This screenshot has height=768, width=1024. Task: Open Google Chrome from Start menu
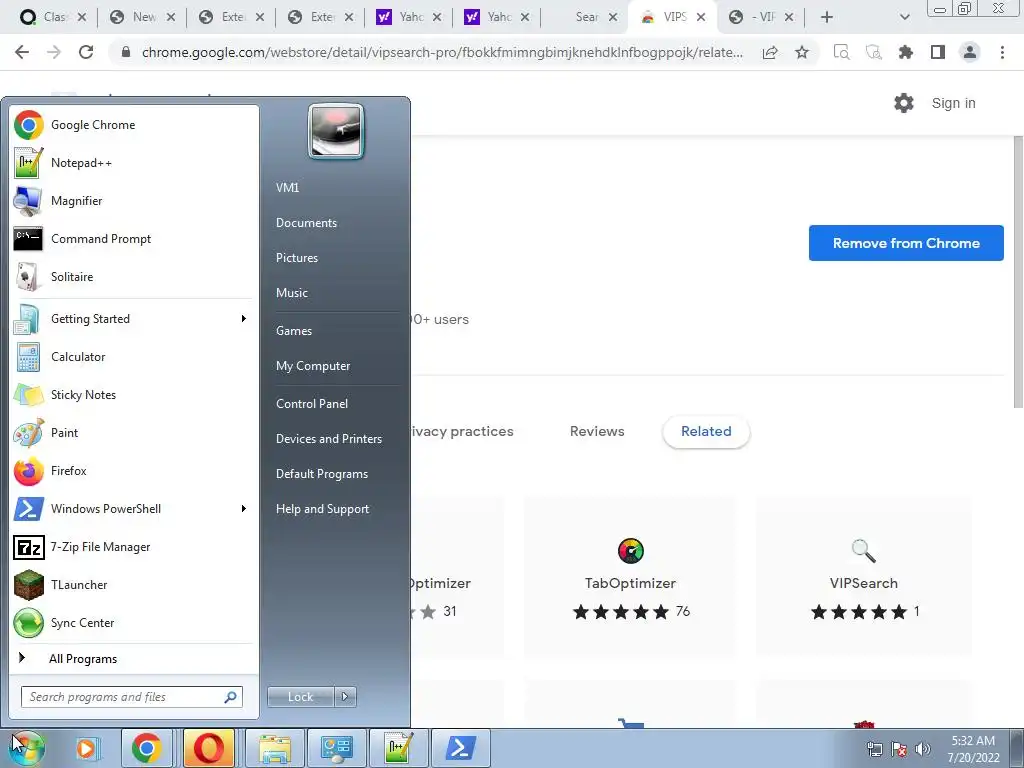tap(134, 125)
